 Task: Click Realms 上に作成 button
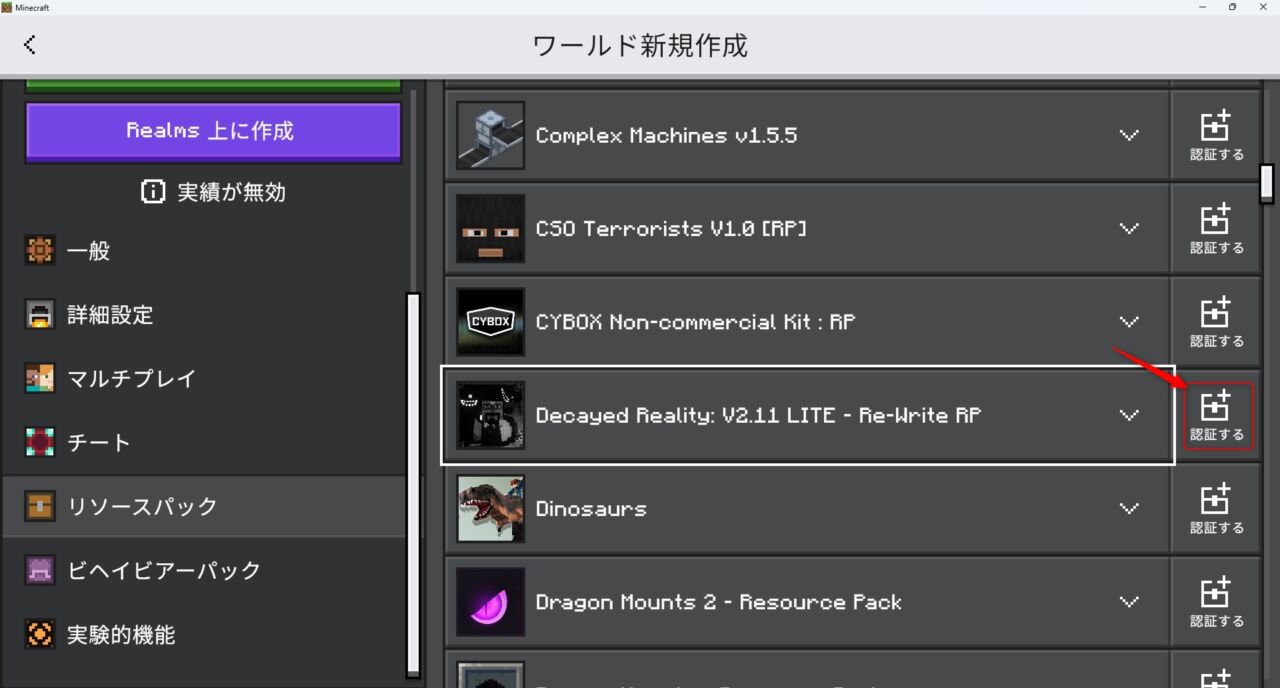pos(213,131)
